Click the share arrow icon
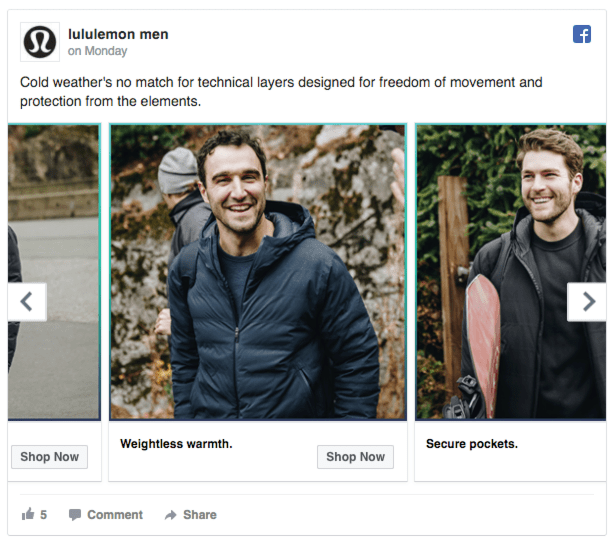 (x=171, y=515)
